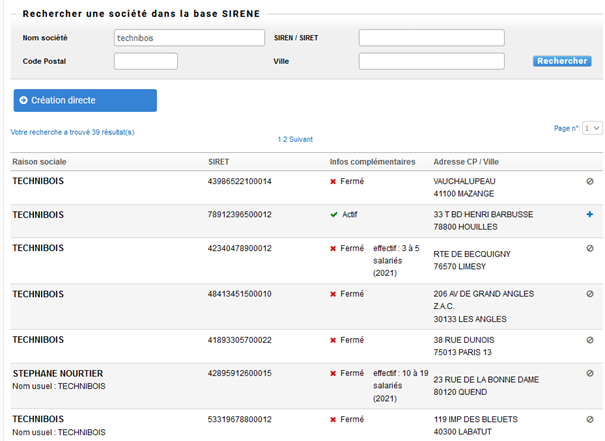The image size is (605, 441).
Task: Click the 75013 PARIS 13 address text
Action: click(x=463, y=352)
